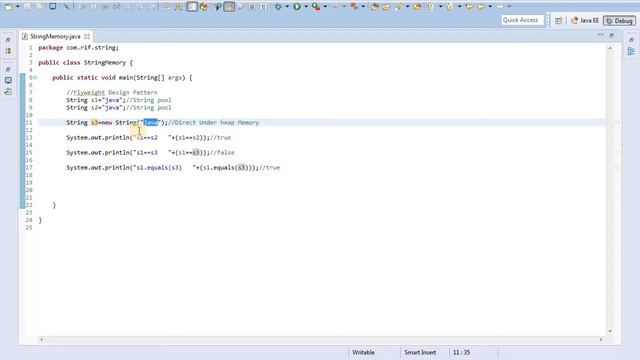Screen dimensions: 640x360
Task: Click the vertical scrollbar down arrow
Action: 610,331
